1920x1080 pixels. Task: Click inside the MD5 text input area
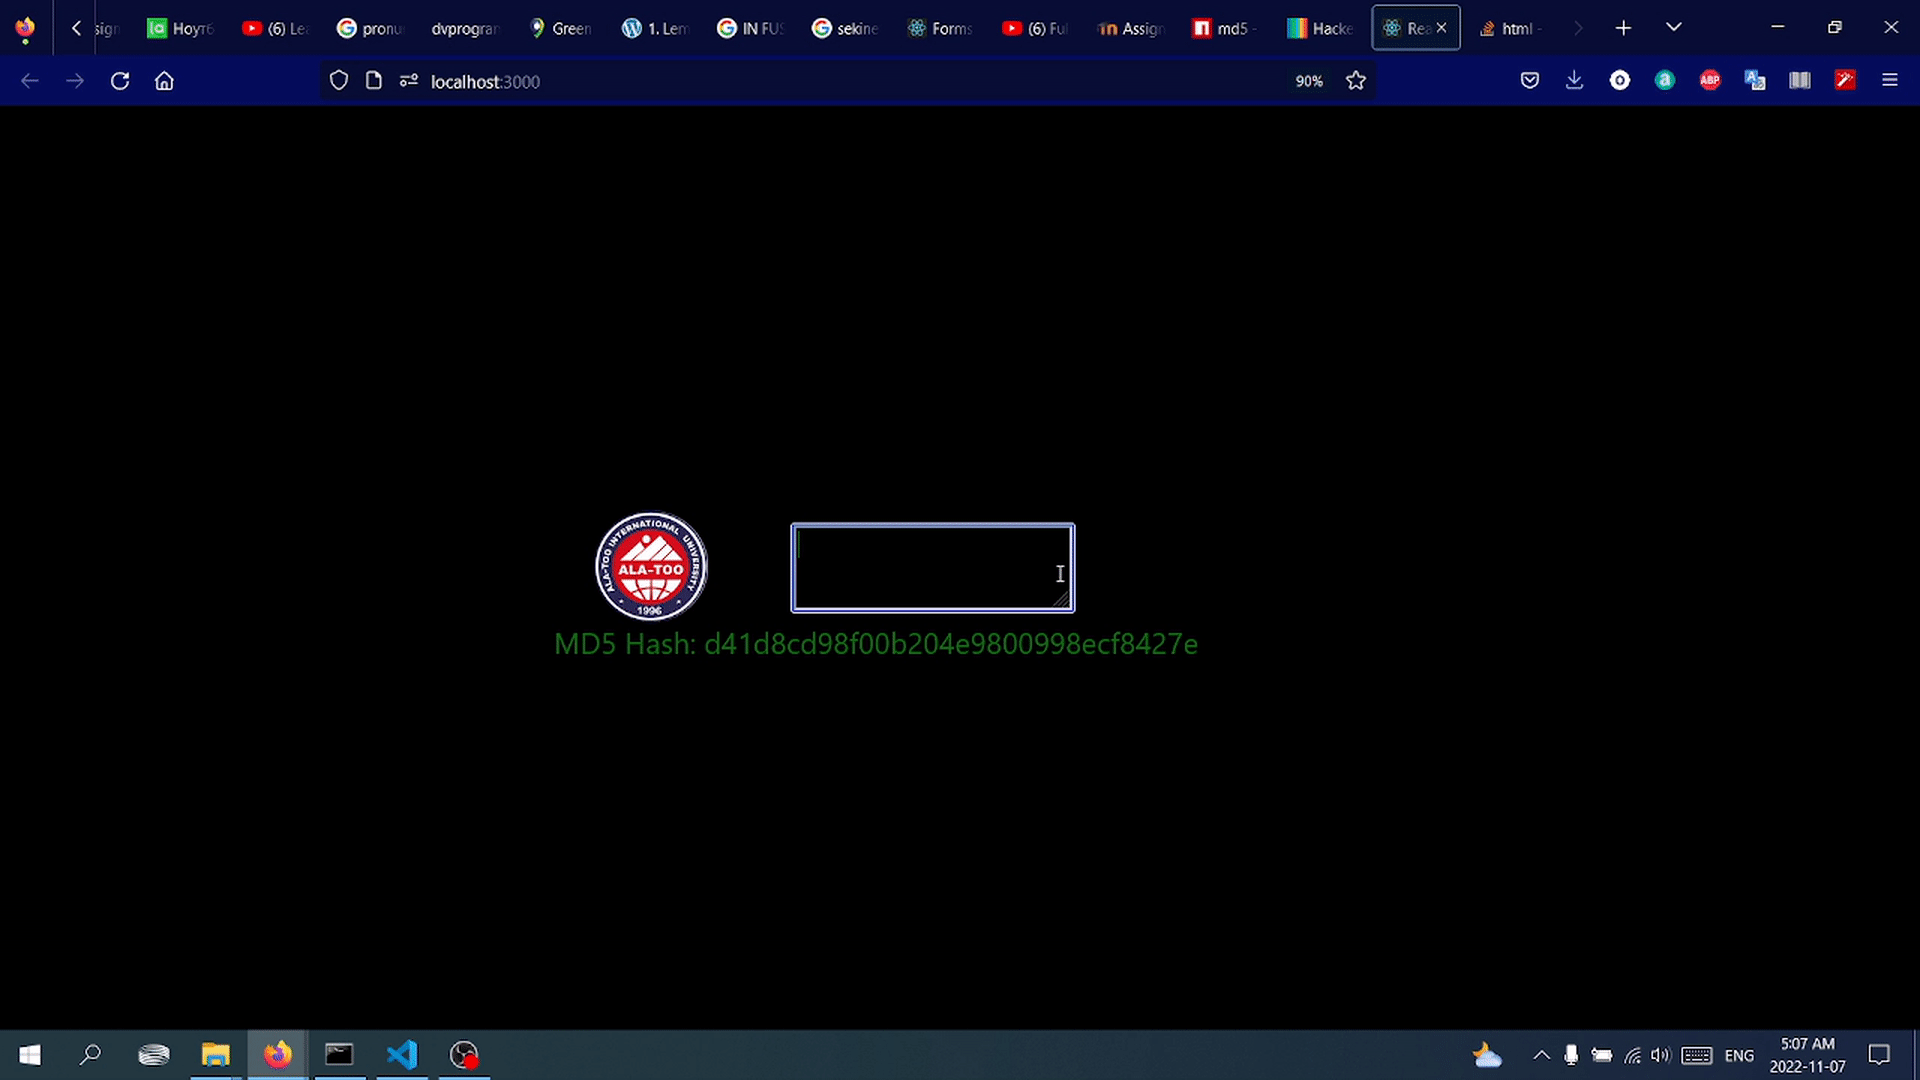(930, 567)
